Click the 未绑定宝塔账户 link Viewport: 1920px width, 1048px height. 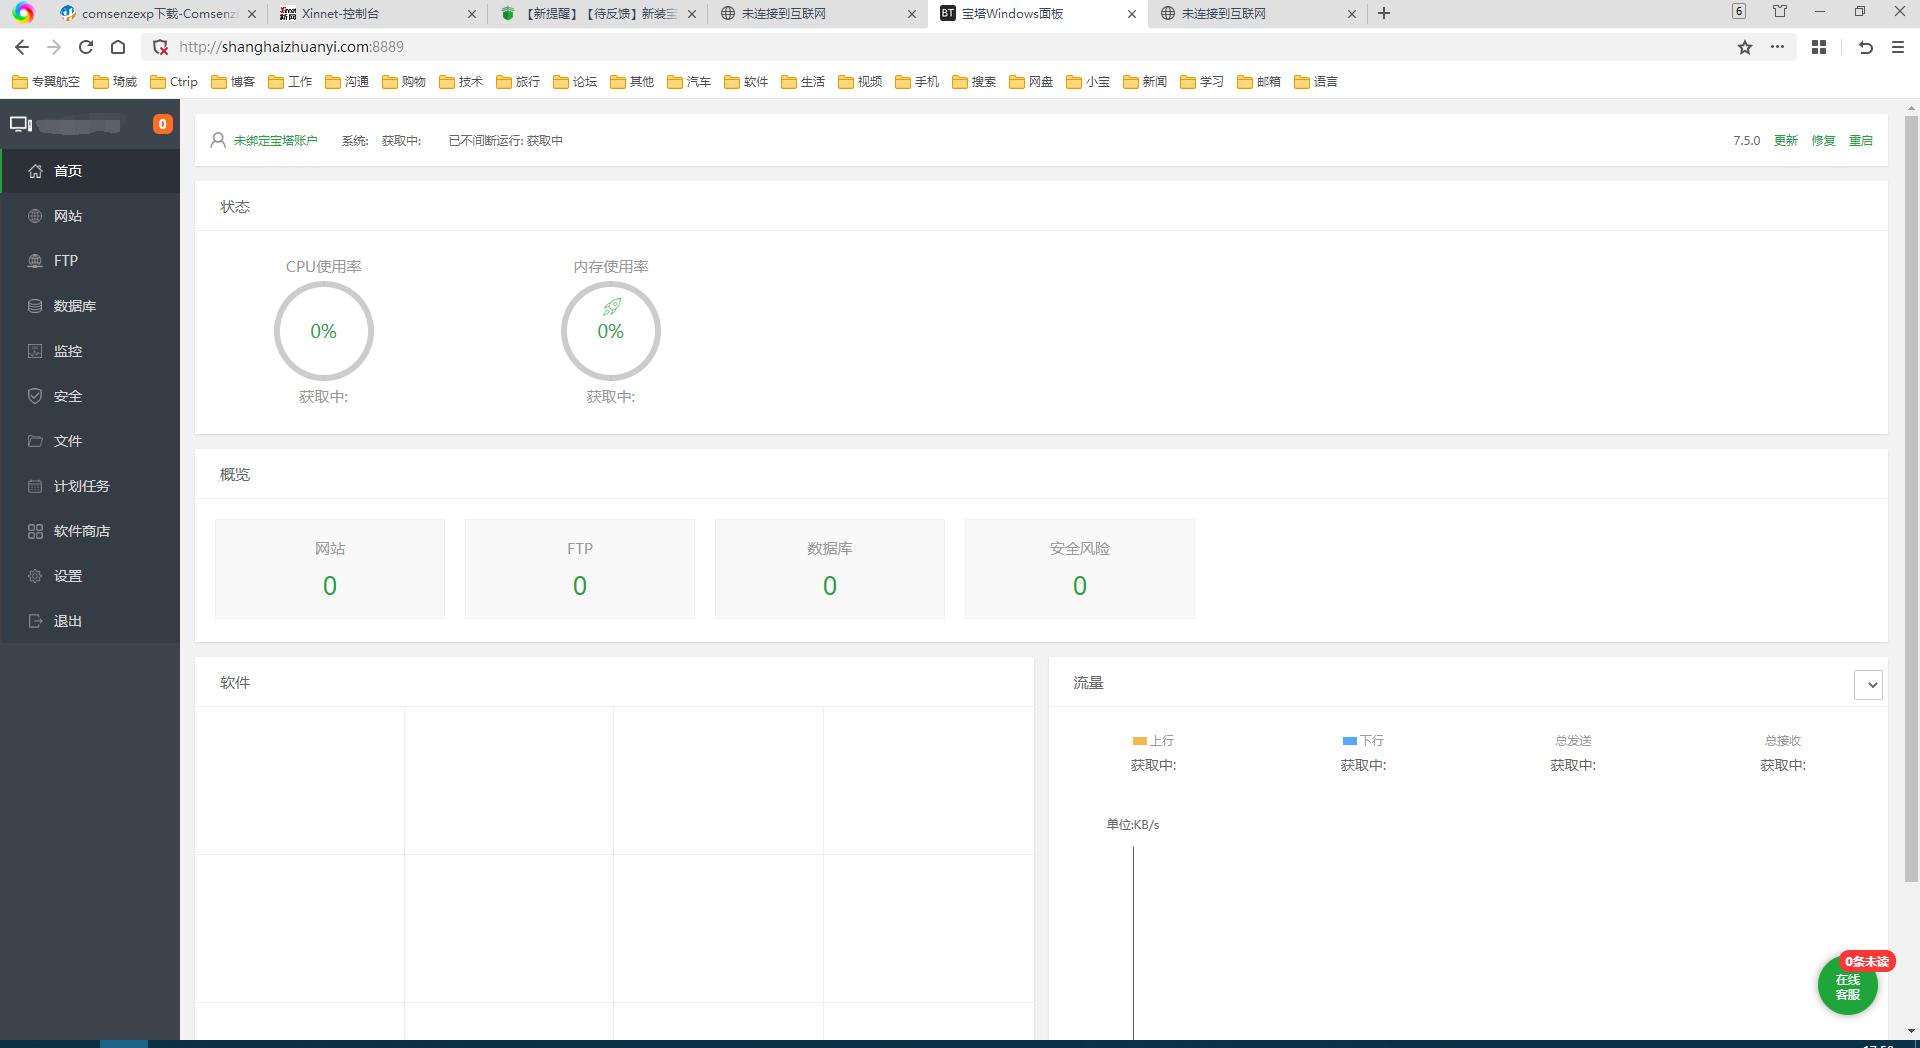point(275,141)
